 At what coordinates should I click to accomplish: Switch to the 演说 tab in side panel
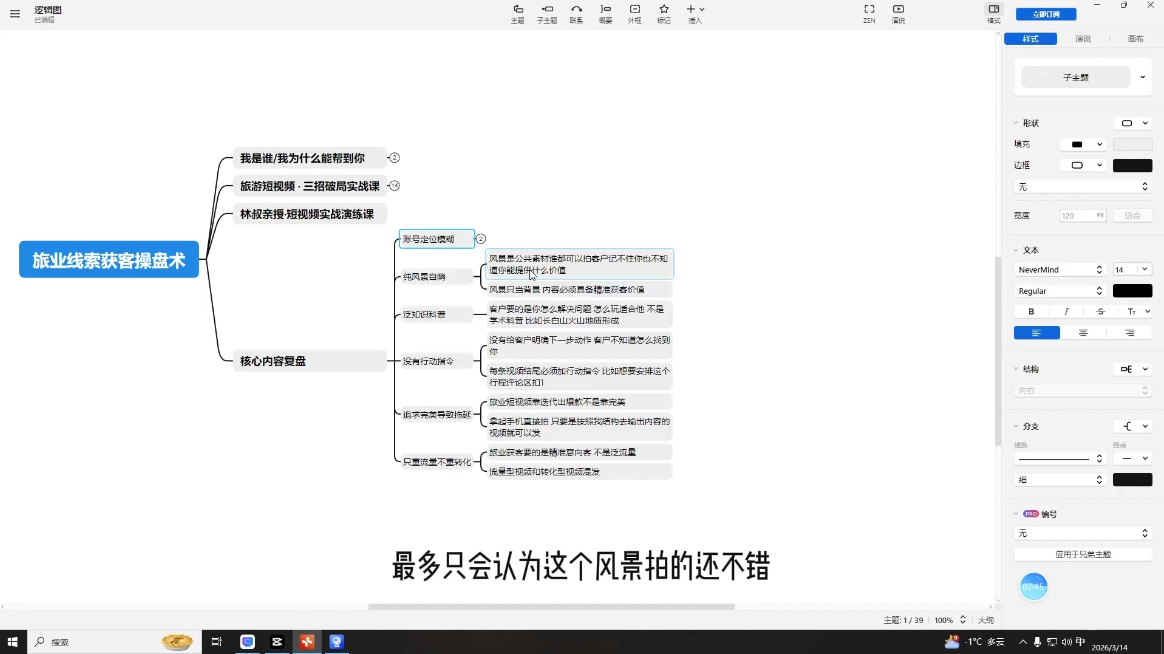click(1083, 39)
